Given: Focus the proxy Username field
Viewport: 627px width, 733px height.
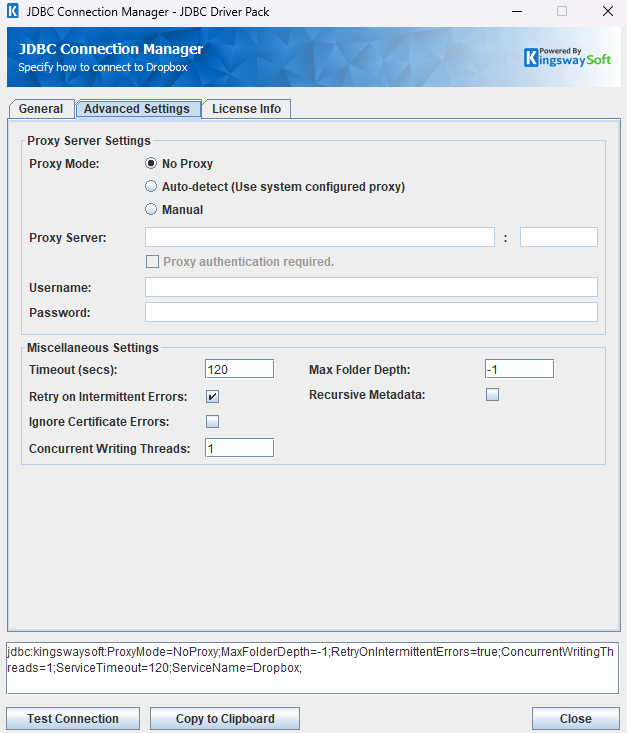Looking at the screenshot, I should (x=371, y=287).
